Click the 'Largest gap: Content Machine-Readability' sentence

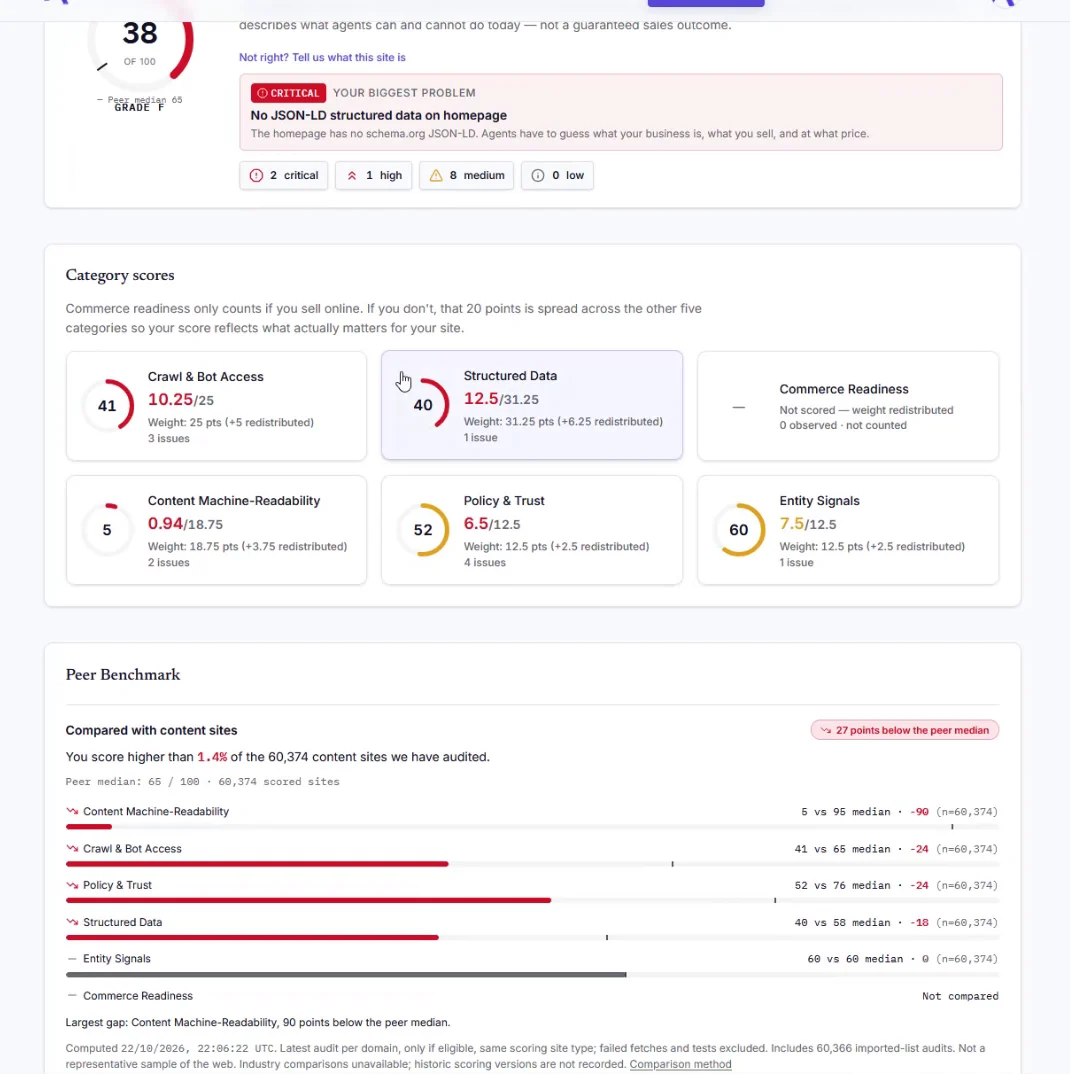258,1022
